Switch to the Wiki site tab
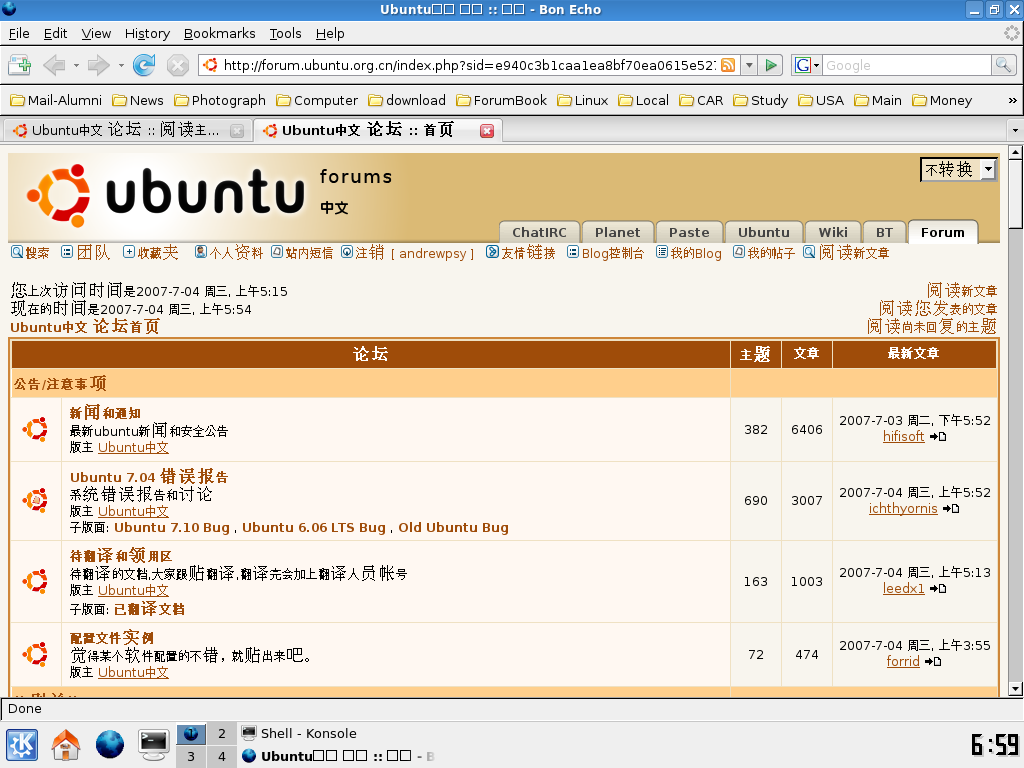Image resolution: width=1024 pixels, height=768 pixels. point(833,232)
